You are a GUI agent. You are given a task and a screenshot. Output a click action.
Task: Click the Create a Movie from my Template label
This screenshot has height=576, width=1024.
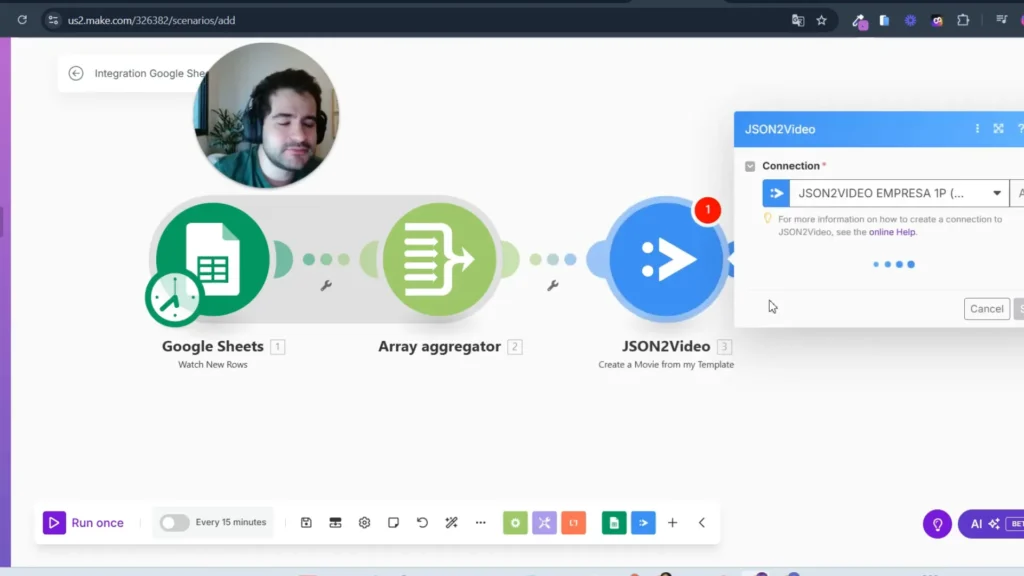click(666, 364)
